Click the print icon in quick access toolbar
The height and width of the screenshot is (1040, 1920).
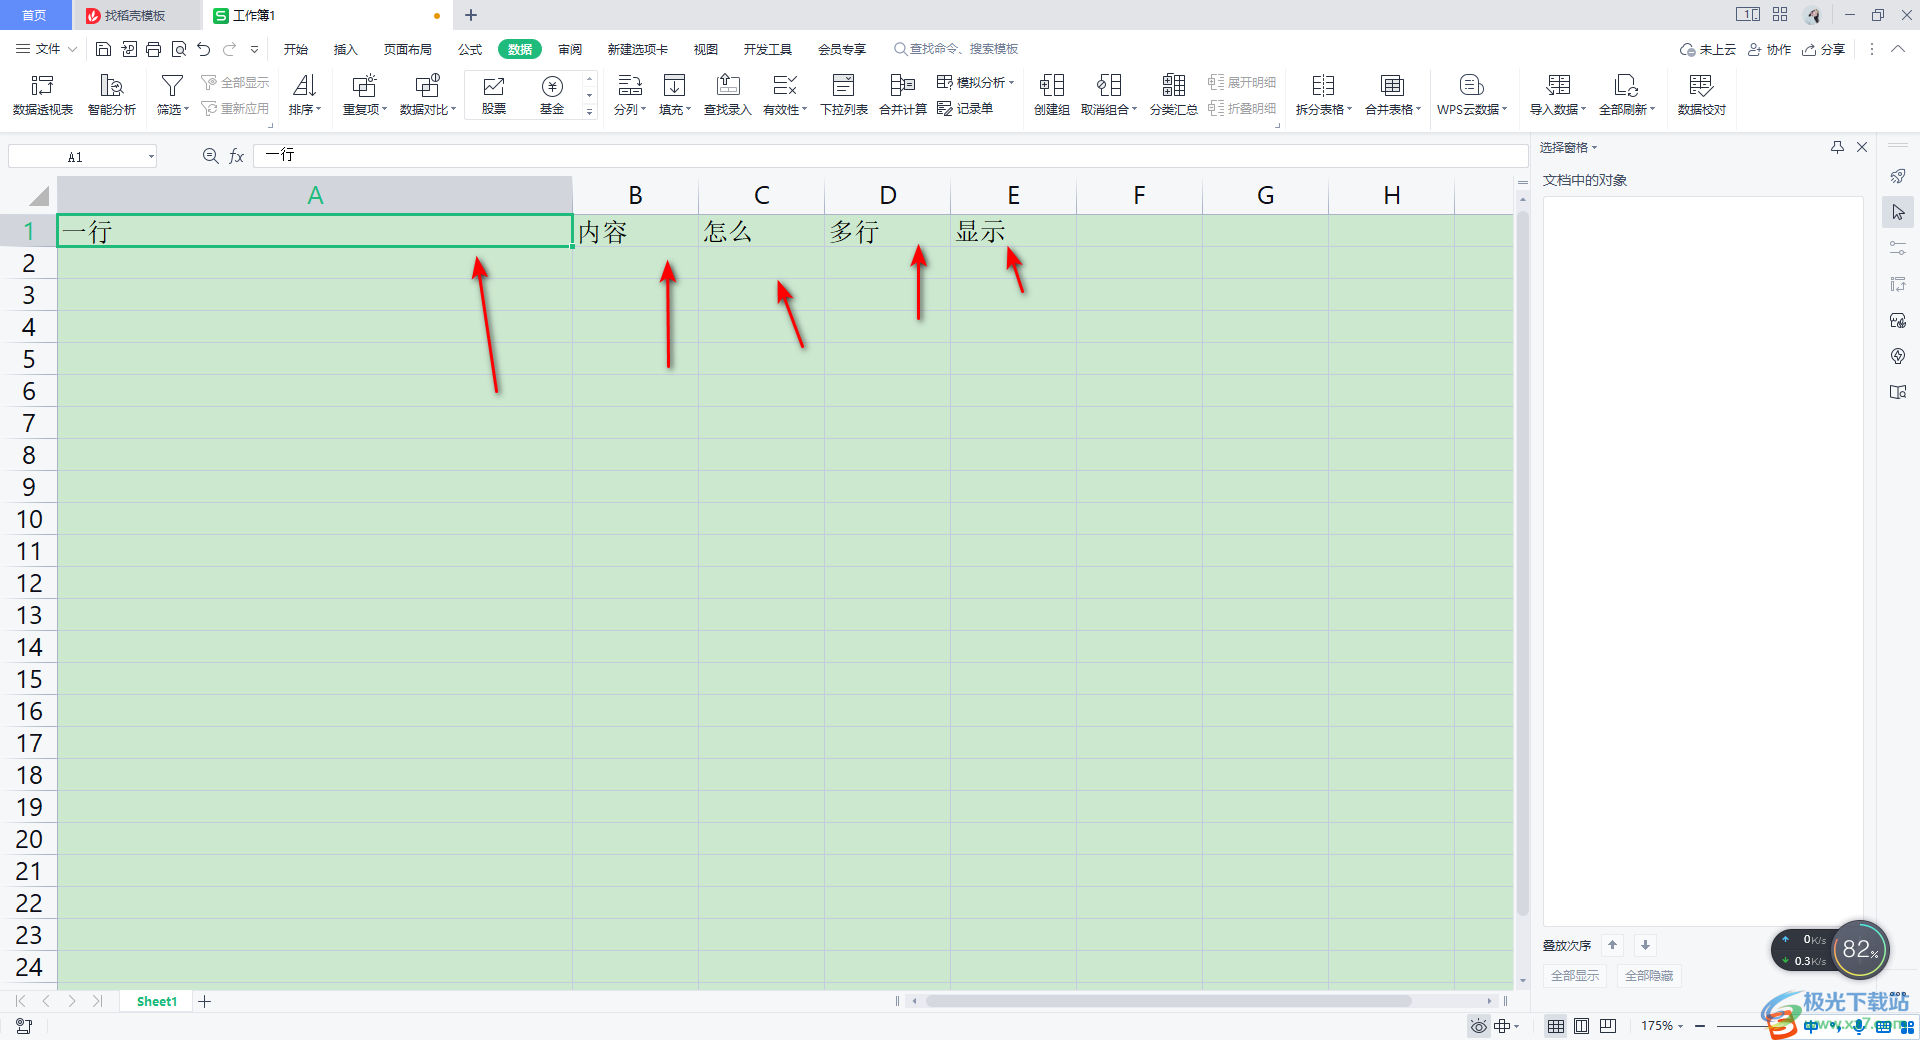[153, 49]
